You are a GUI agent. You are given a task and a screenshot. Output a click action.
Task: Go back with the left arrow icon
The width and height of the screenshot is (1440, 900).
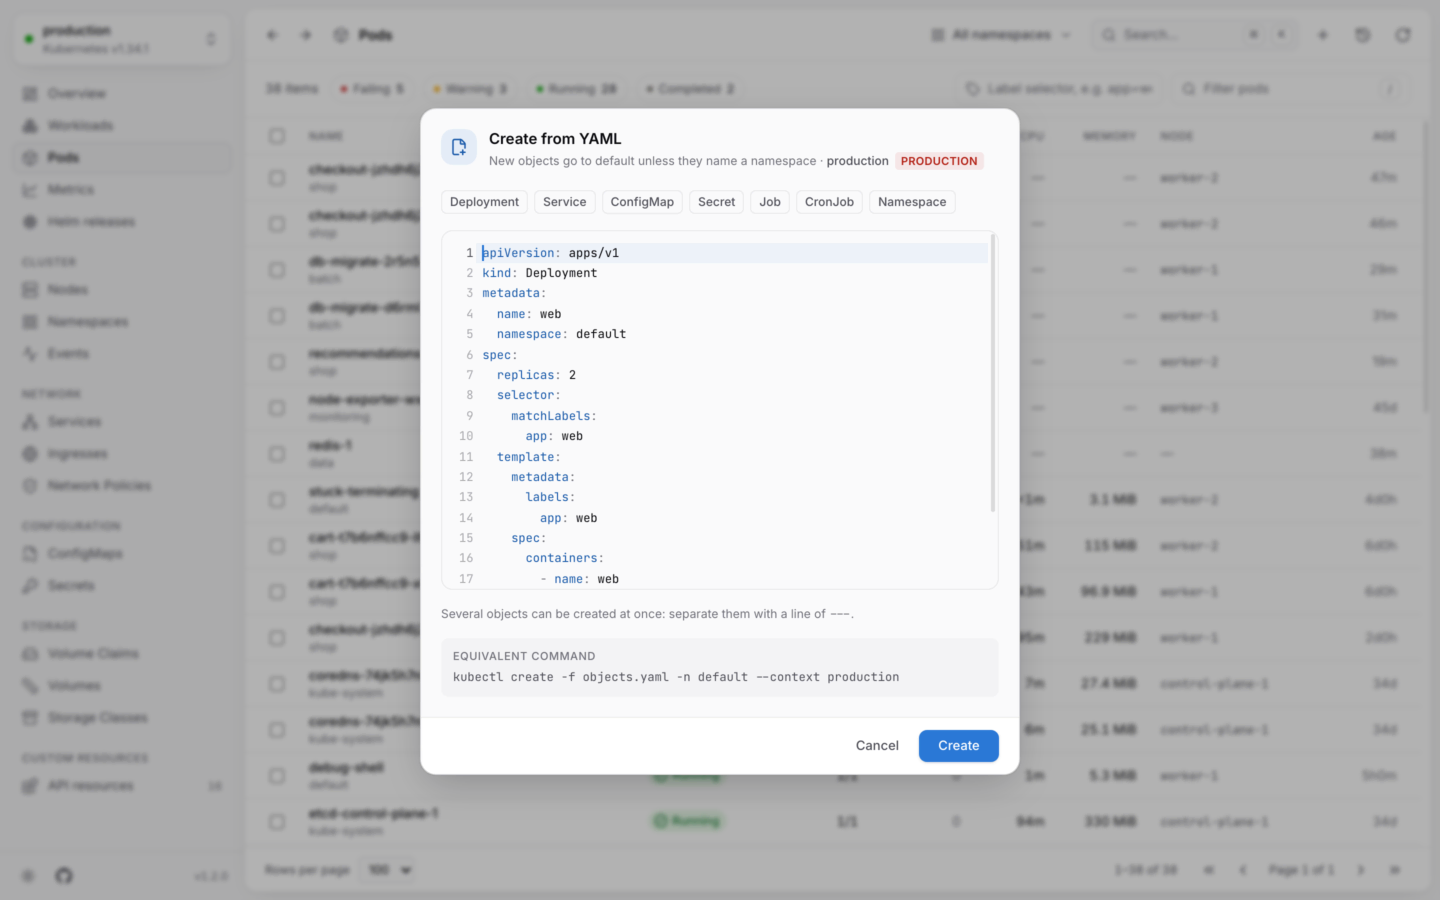pyautogui.click(x=272, y=35)
